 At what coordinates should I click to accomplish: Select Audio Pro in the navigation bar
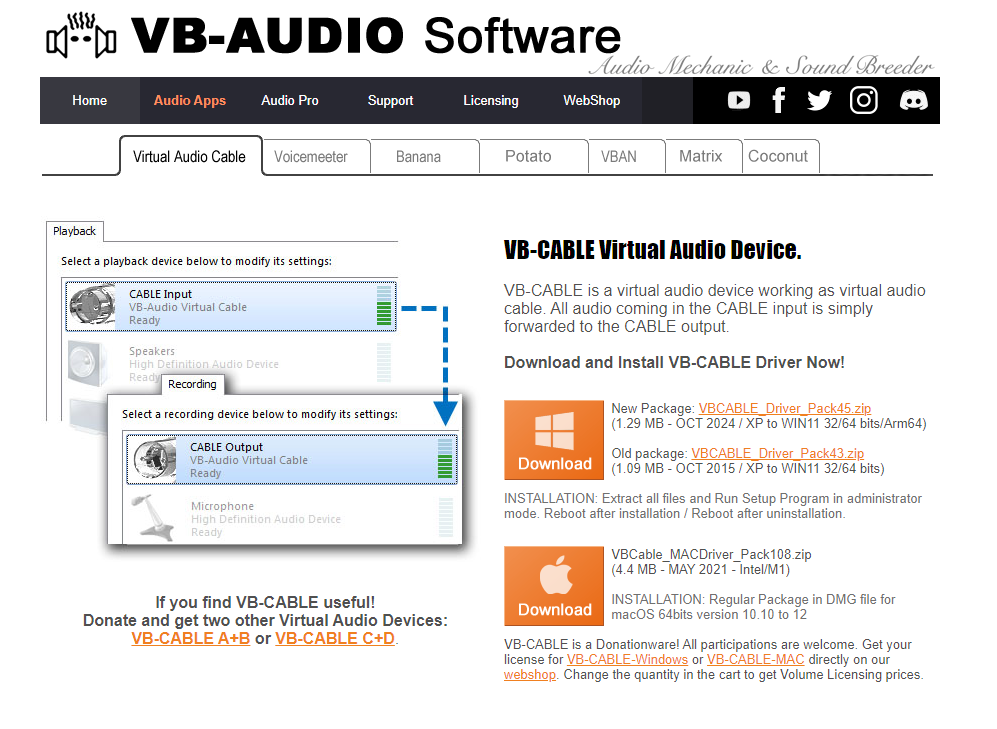tap(290, 101)
